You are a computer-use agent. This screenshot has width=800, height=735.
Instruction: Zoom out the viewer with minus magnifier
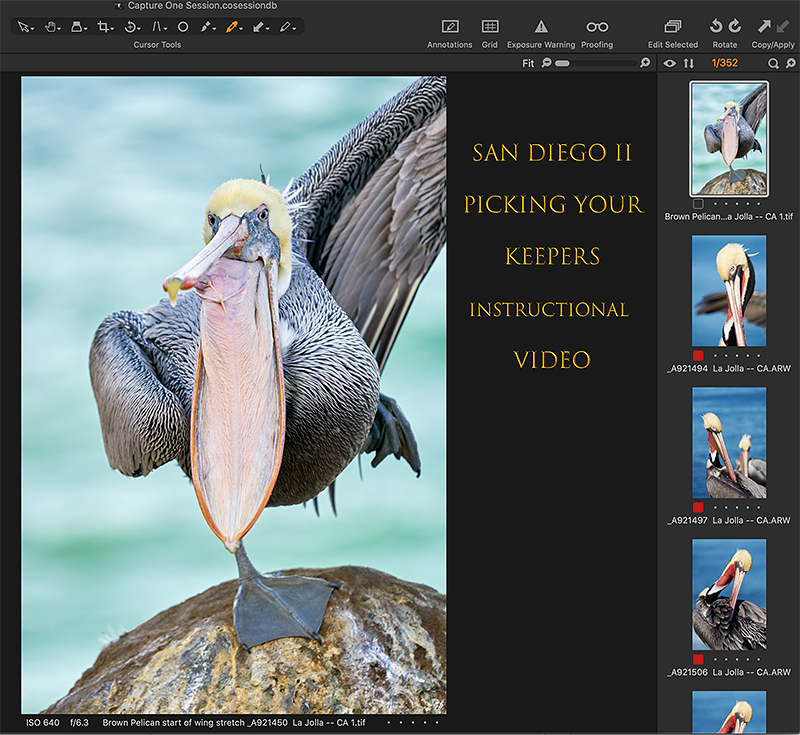click(x=546, y=63)
